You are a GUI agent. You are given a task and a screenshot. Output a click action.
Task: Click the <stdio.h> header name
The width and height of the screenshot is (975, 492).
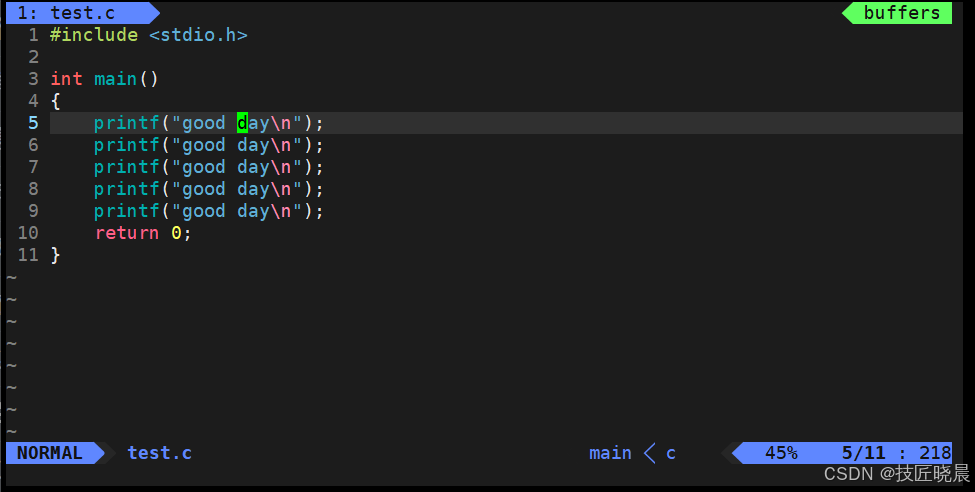pyautogui.click(x=198, y=35)
